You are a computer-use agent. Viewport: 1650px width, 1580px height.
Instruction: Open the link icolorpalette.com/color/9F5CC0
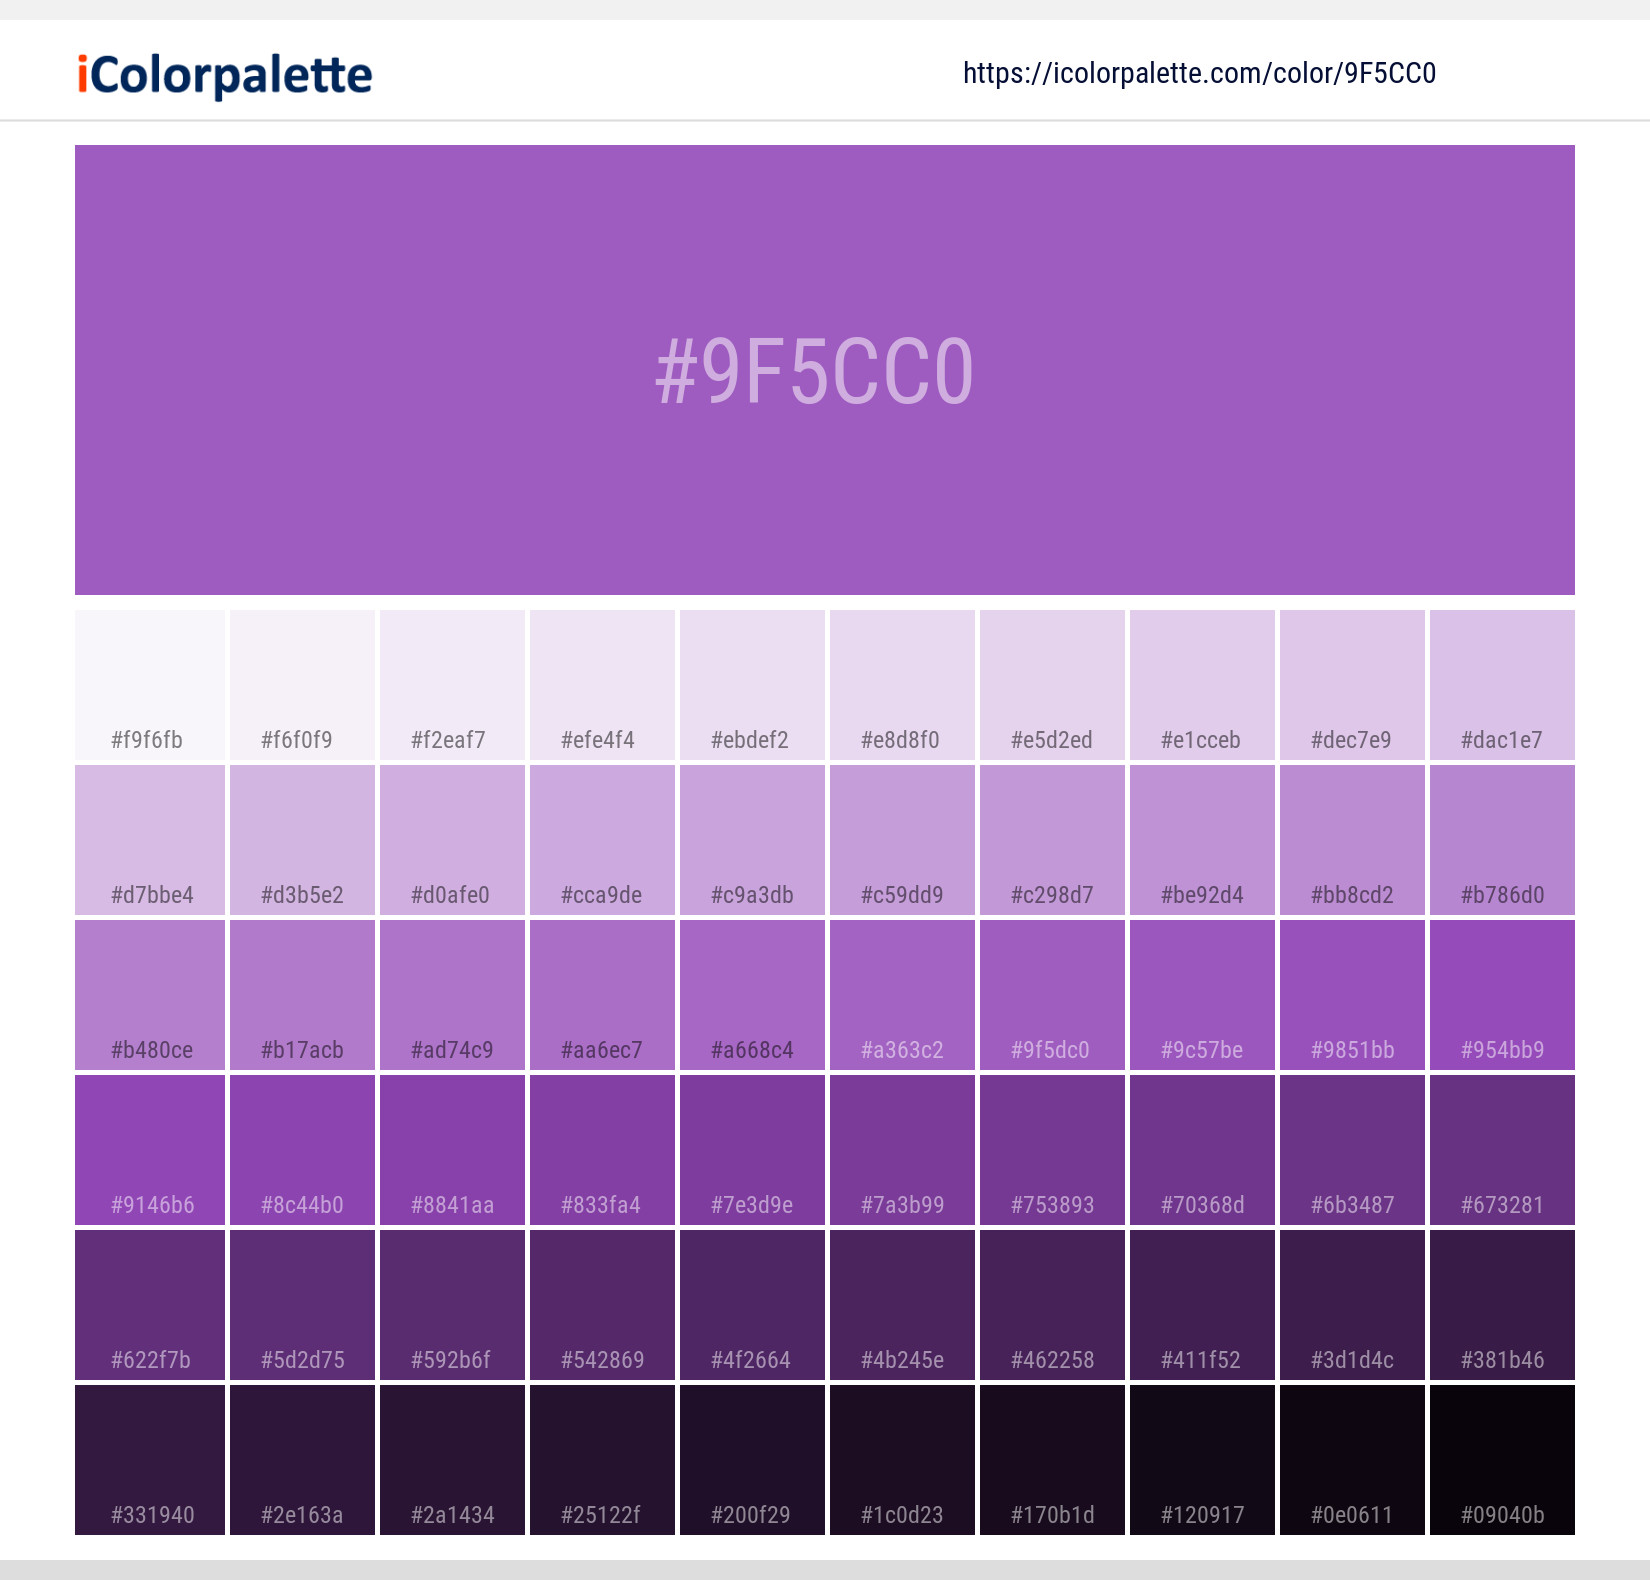[1199, 73]
